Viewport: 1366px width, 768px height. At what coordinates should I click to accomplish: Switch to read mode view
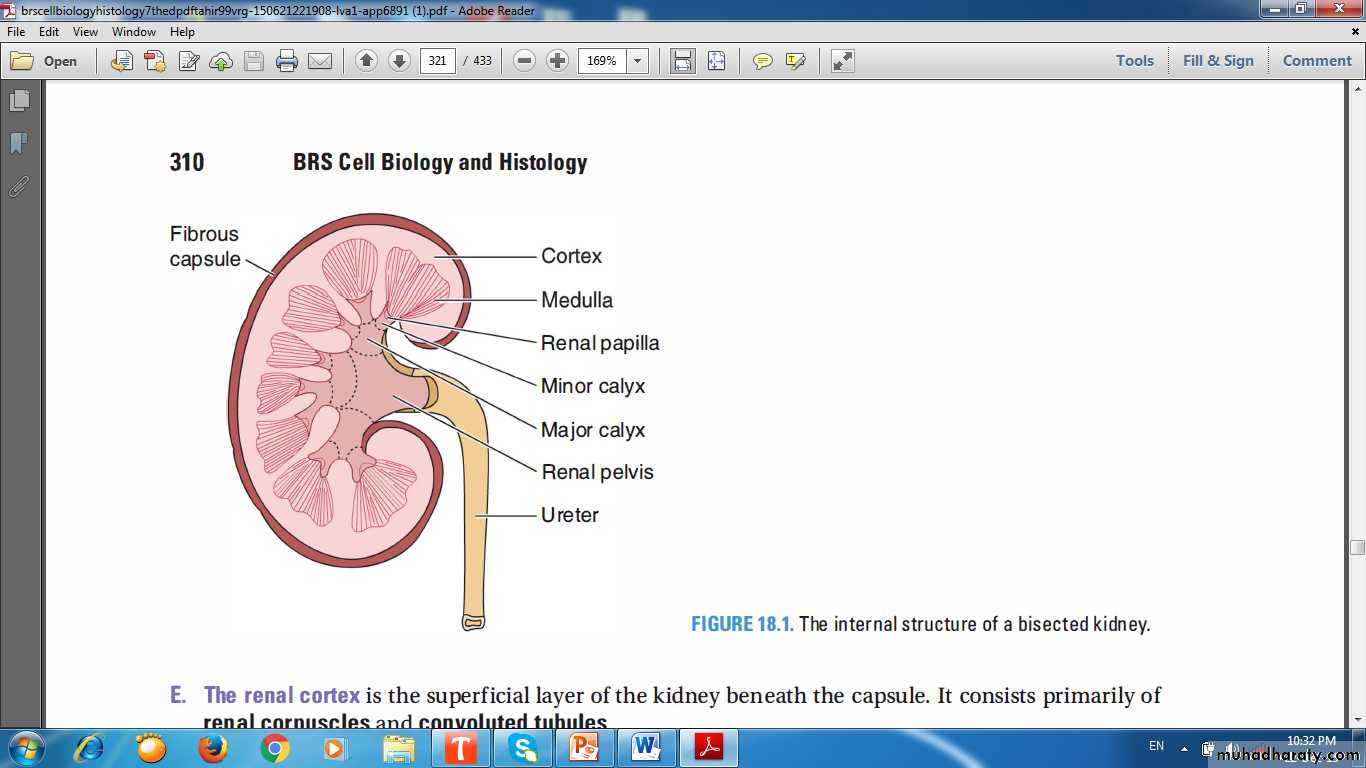point(843,61)
